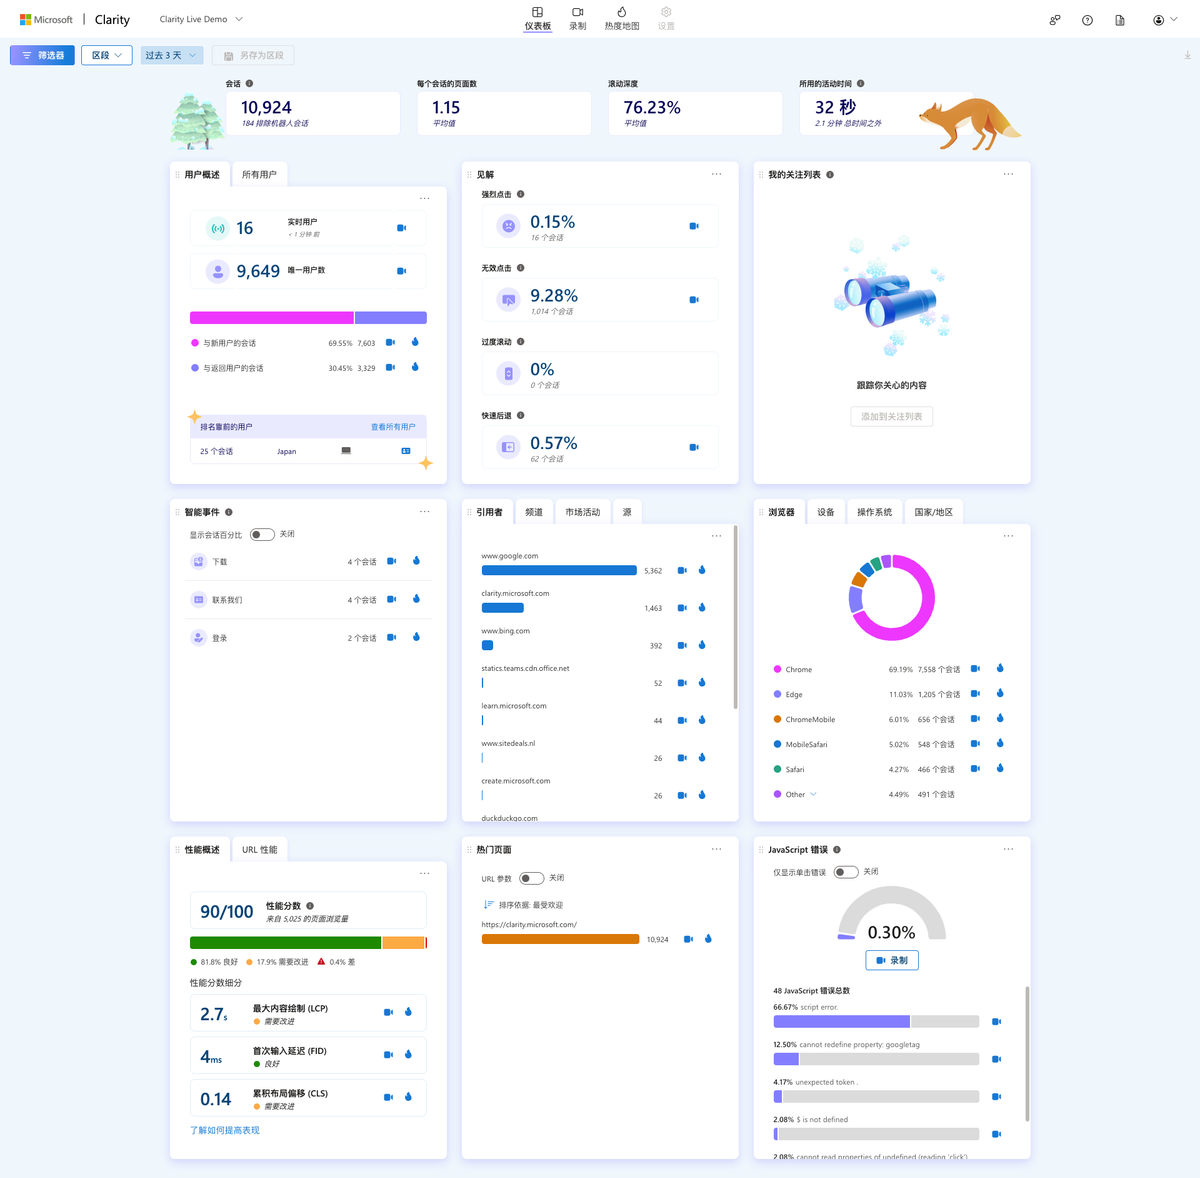Open Clarity Live Demo project dropdown

click(x=201, y=19)
